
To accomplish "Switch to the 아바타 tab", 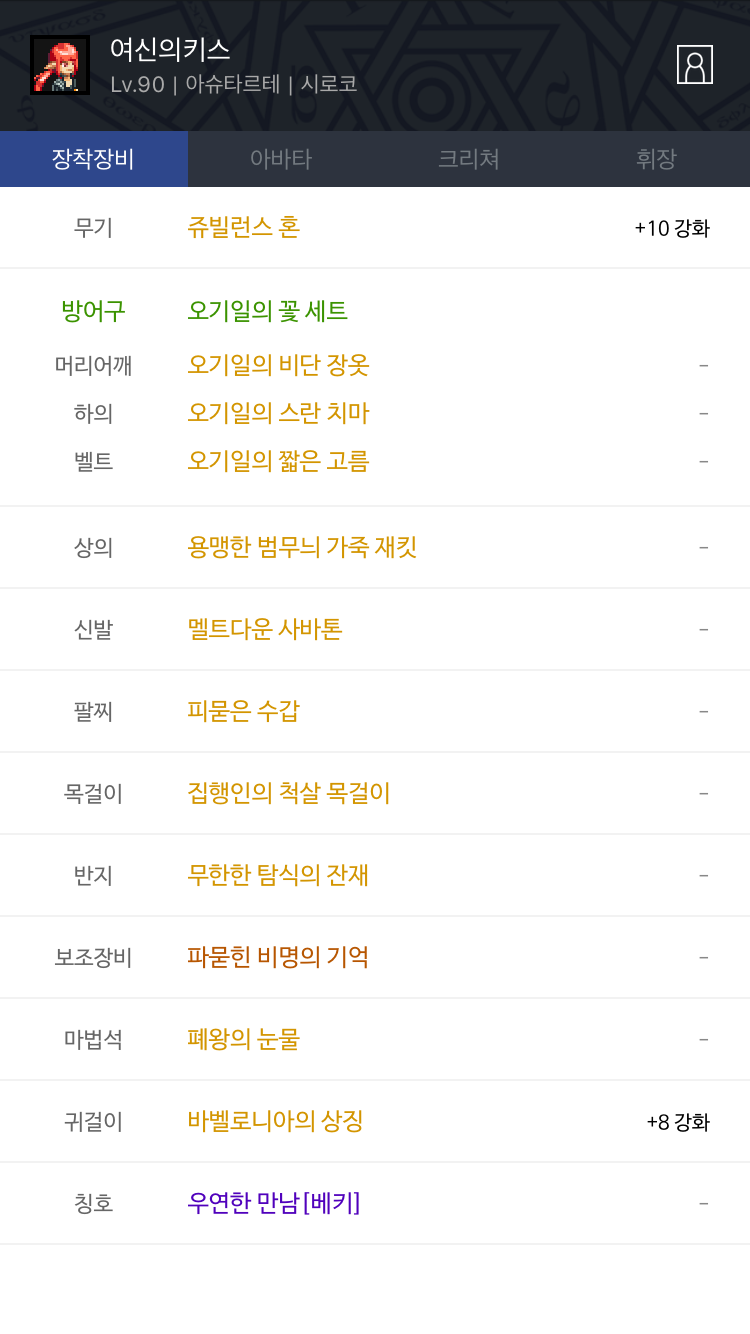I will click(281, 159).
